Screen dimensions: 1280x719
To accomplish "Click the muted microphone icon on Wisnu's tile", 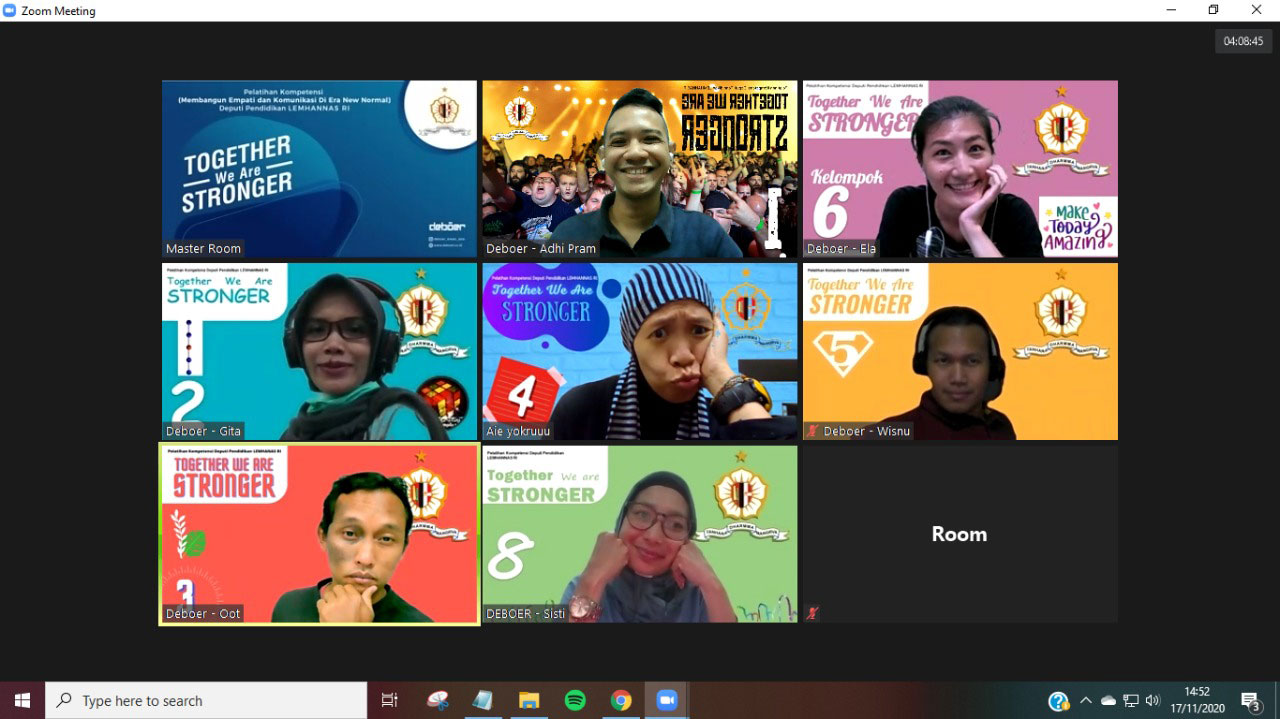I will pos(813,431).
